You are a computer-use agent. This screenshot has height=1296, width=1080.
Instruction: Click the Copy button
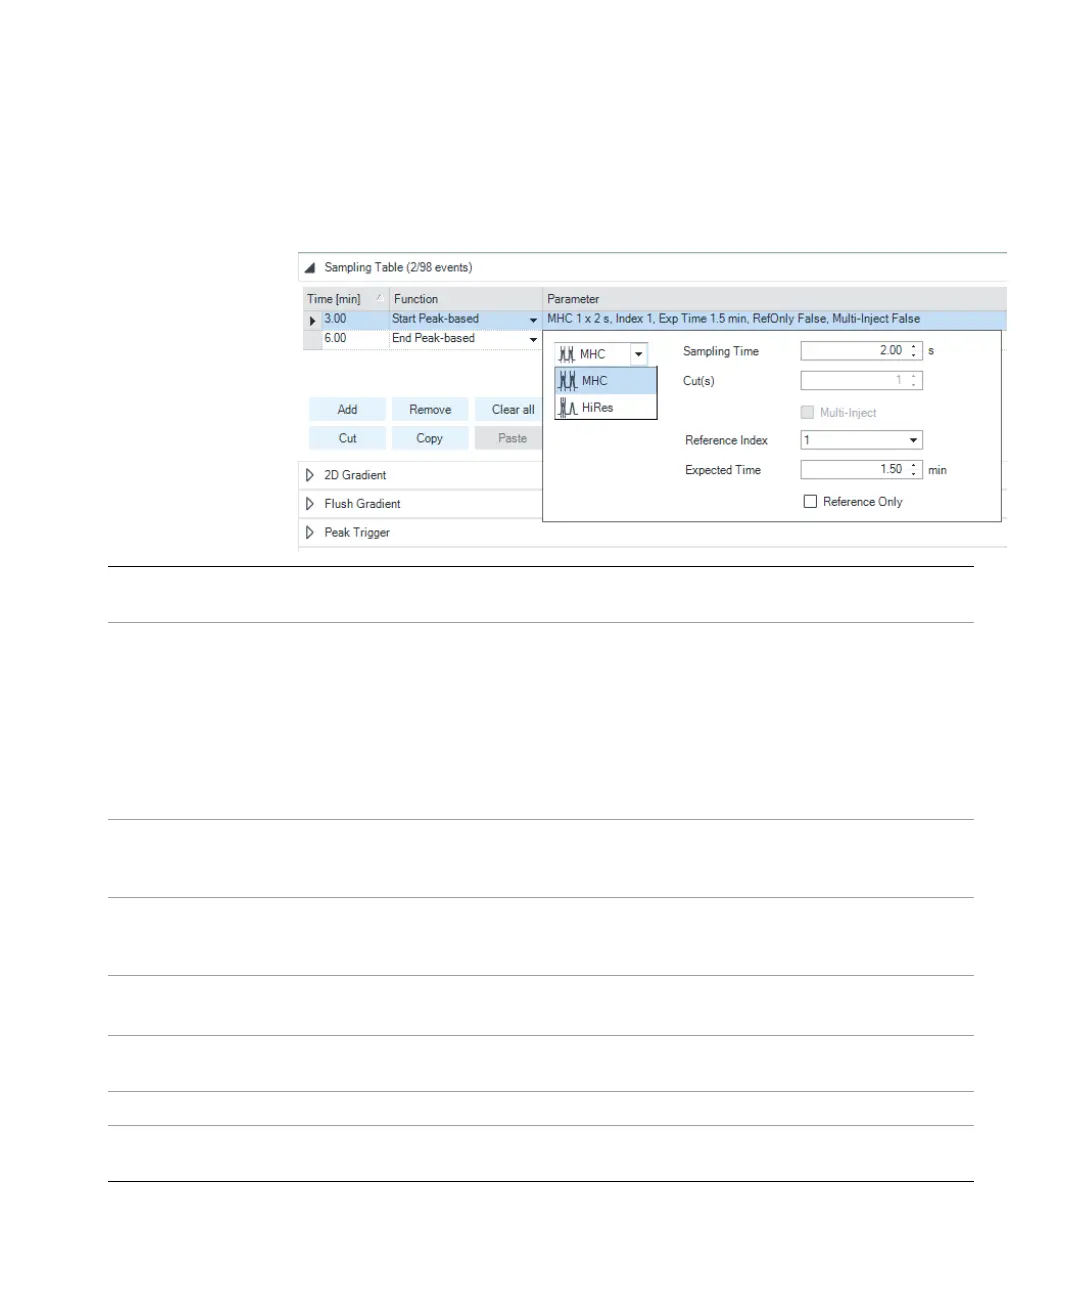pos(430,439)
